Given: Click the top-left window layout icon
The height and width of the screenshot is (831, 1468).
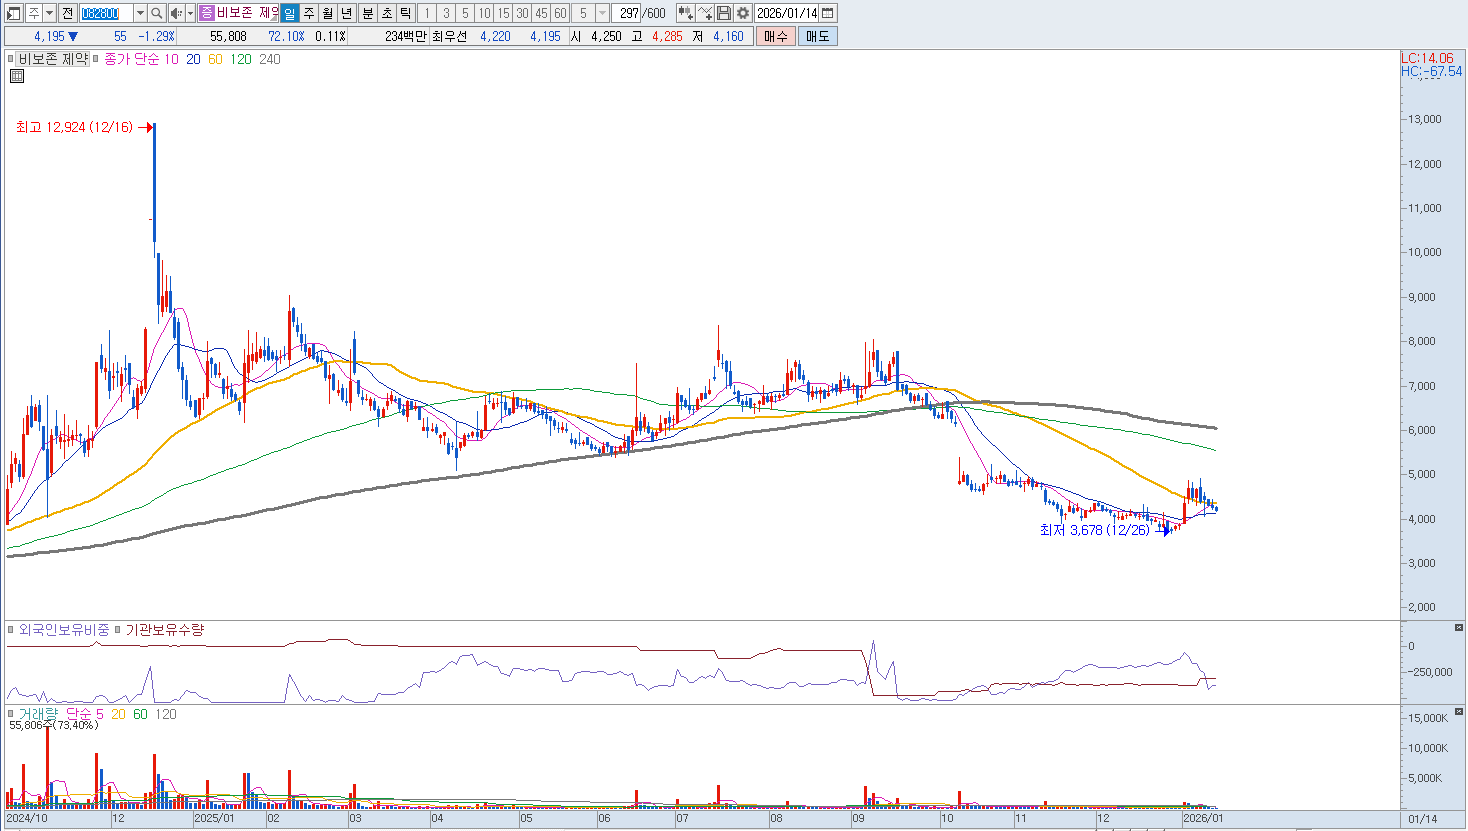Looking at the screenshot, I should coord(13,13).
